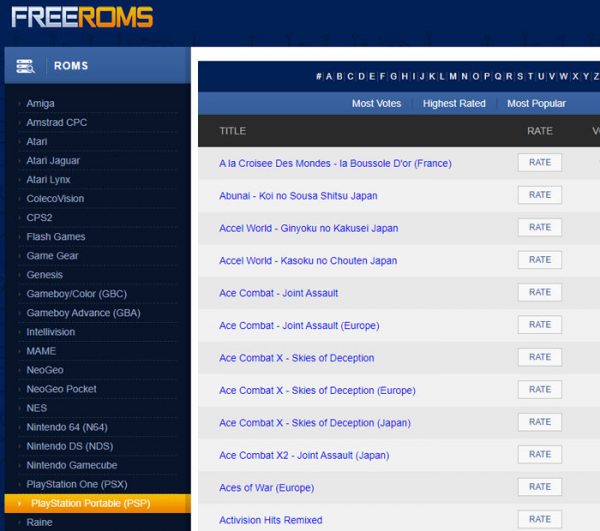Rate Accel World - Ginyoku no Kakusei
This screenshot has height=531, width=600.
click(540, 228)
